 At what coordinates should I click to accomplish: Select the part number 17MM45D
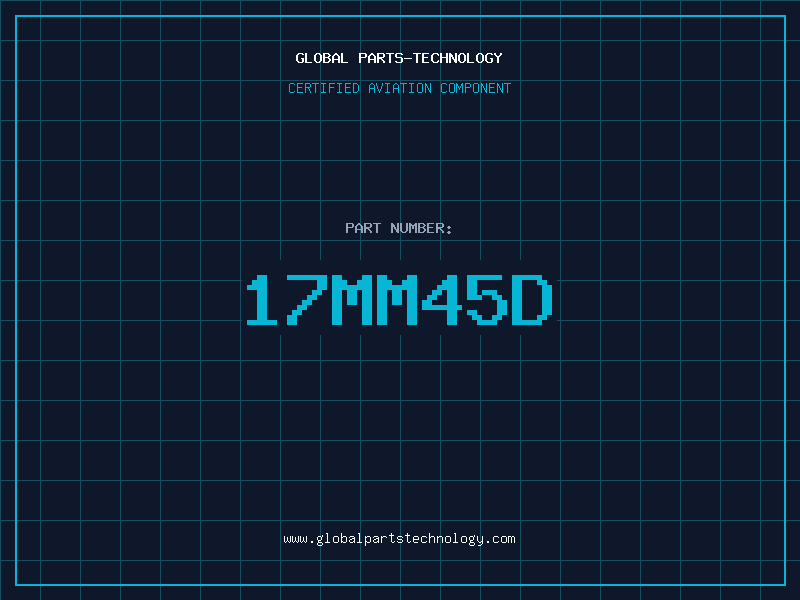click(x=399, y=300)
